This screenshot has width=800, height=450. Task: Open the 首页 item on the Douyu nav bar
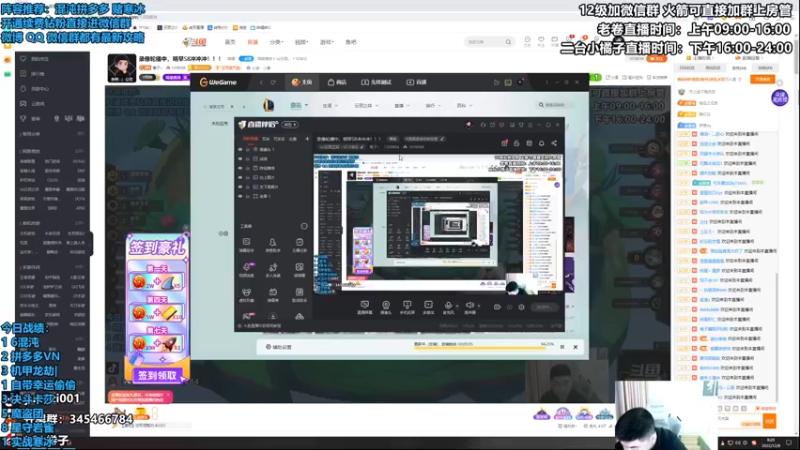point(231,42)
